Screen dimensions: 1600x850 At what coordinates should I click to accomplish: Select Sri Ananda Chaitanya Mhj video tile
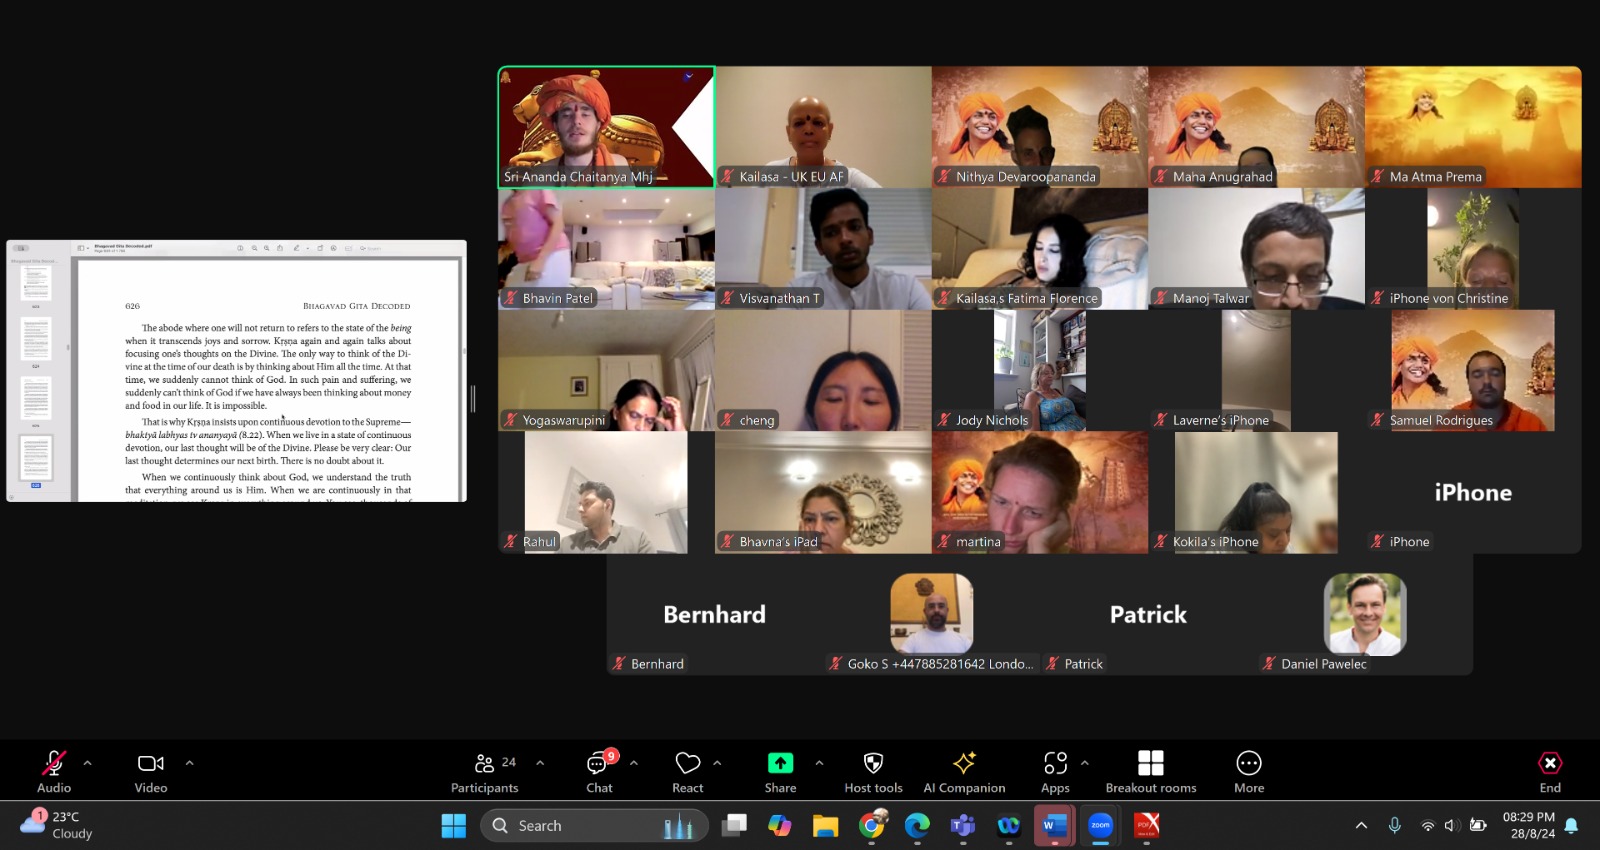pos(606,127)
